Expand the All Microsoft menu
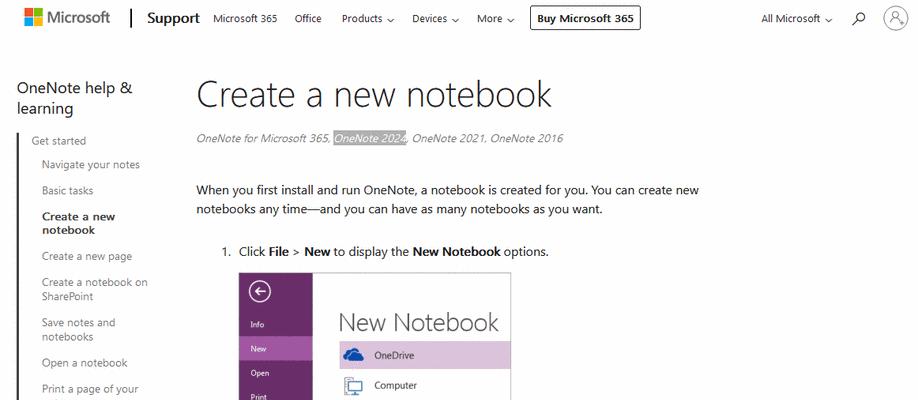Image resolution: width=918 pixels, height=400 pixels. [796, 19]
